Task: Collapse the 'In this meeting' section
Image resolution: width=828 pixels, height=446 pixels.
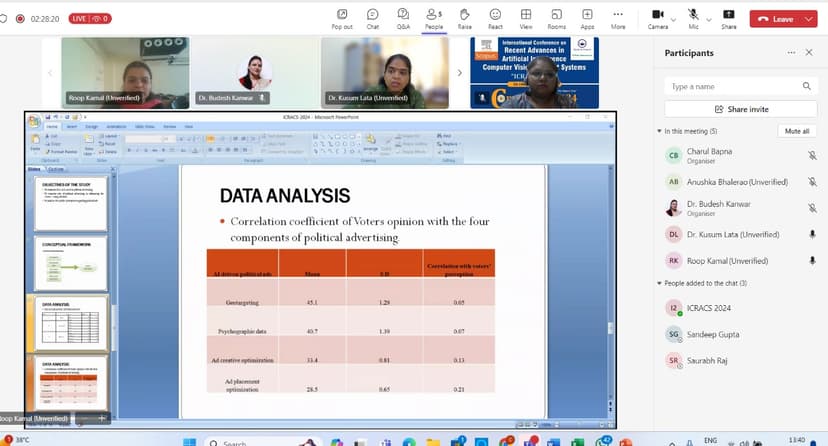Action: pyautogui.click(x=660, y=131)
